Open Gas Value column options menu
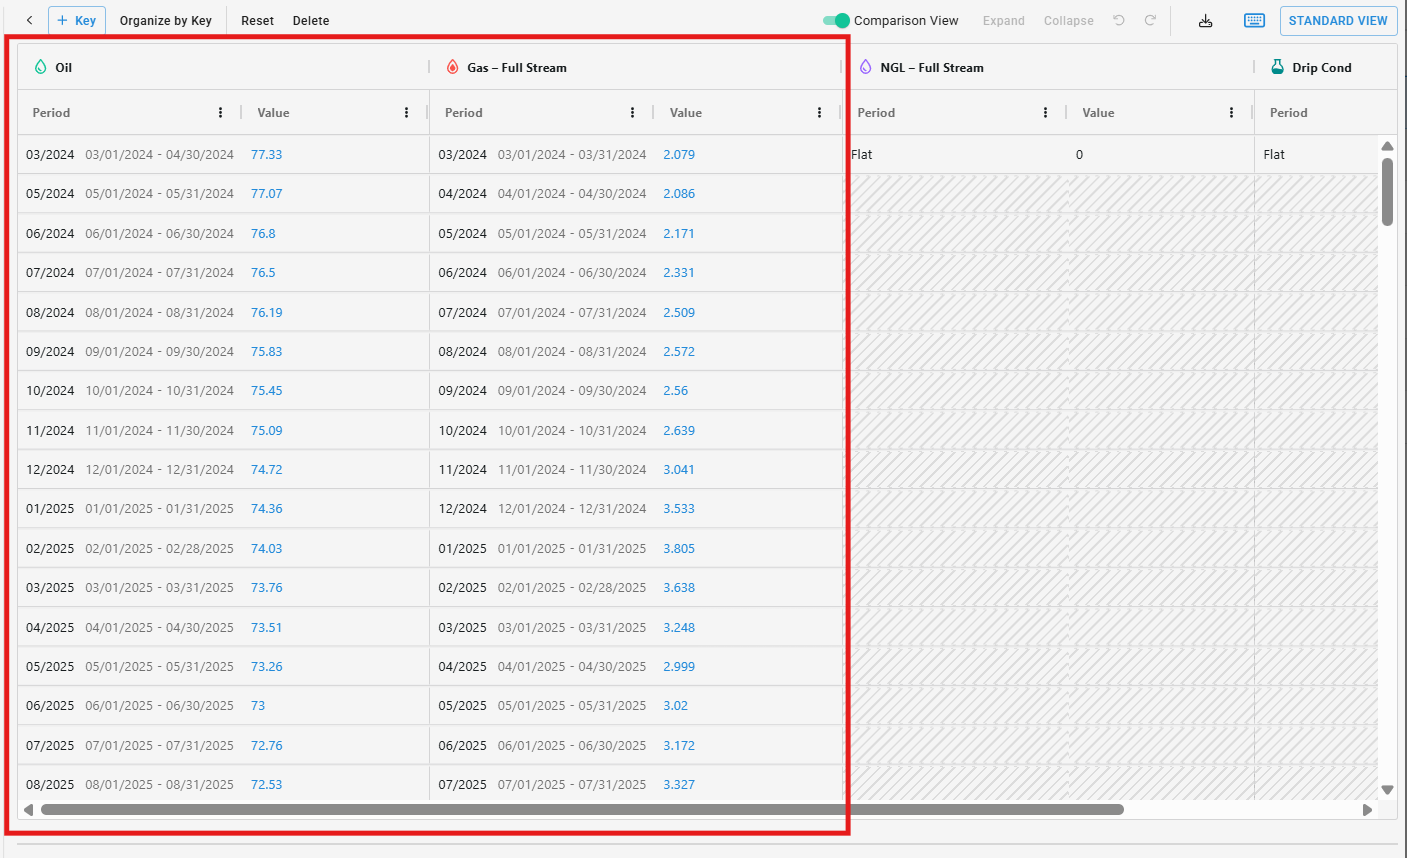 click(819, 113)
